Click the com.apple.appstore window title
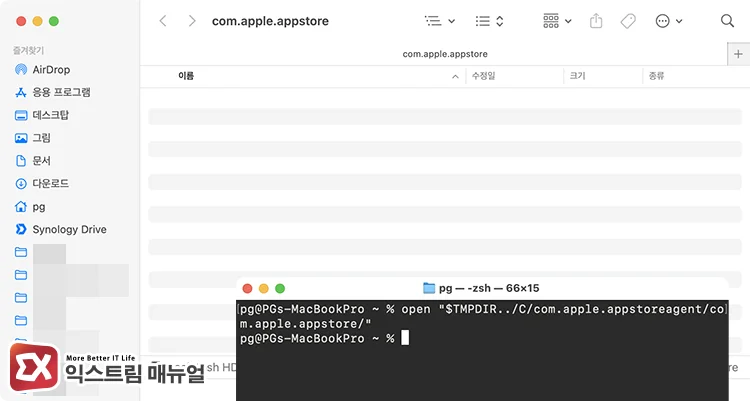750x401 pixels. [270, 21]
